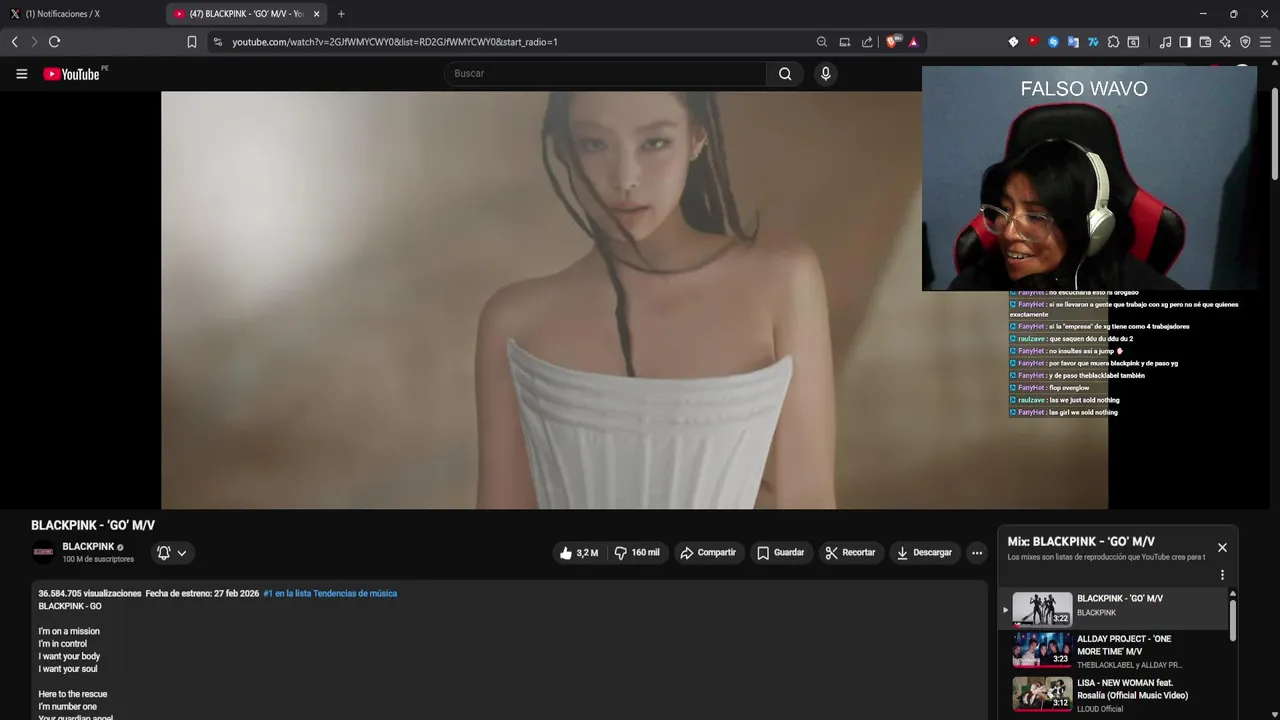
Task: Toggle the notification bell for BLACKPINK
Action: 164,553
